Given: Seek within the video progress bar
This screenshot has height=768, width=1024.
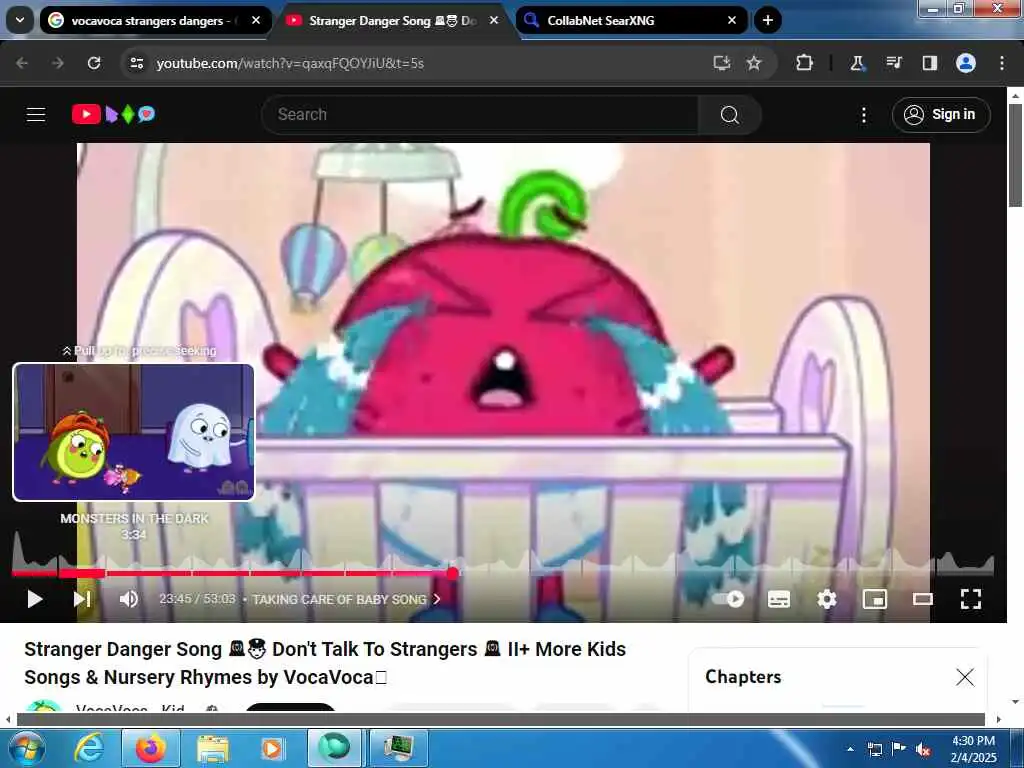Looking at the screenshot, I should 503,573.
